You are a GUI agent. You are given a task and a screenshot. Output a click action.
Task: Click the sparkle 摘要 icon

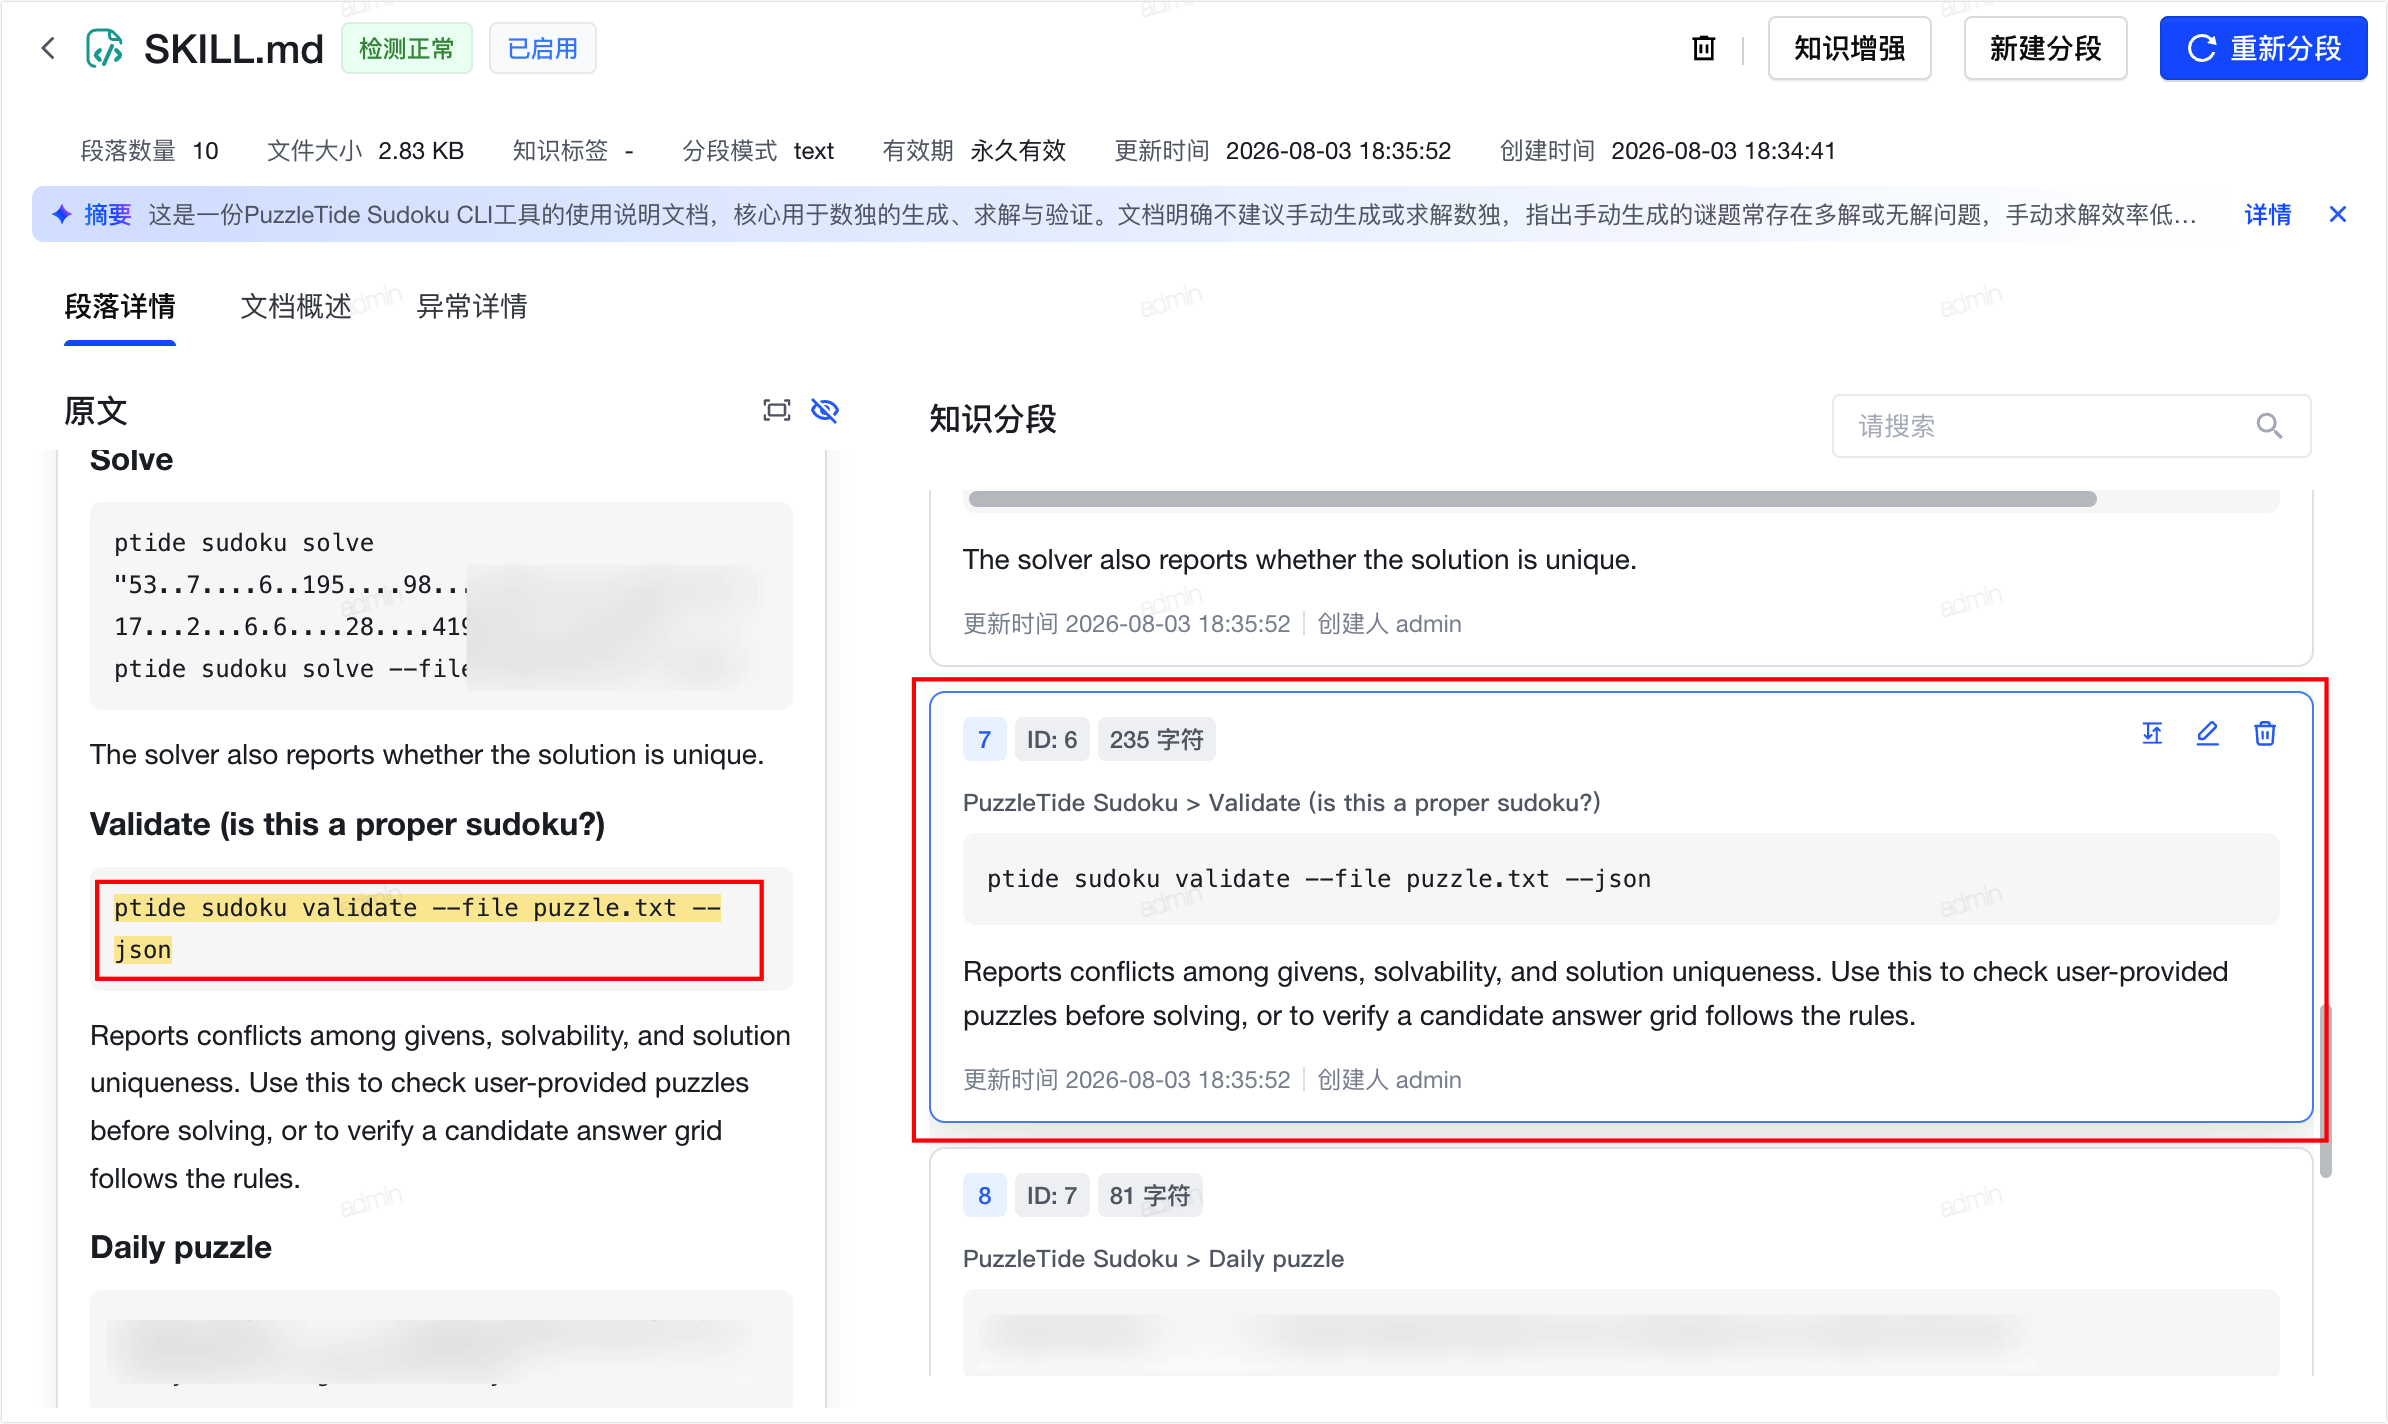pyautogui.click(x=62, y=214)
